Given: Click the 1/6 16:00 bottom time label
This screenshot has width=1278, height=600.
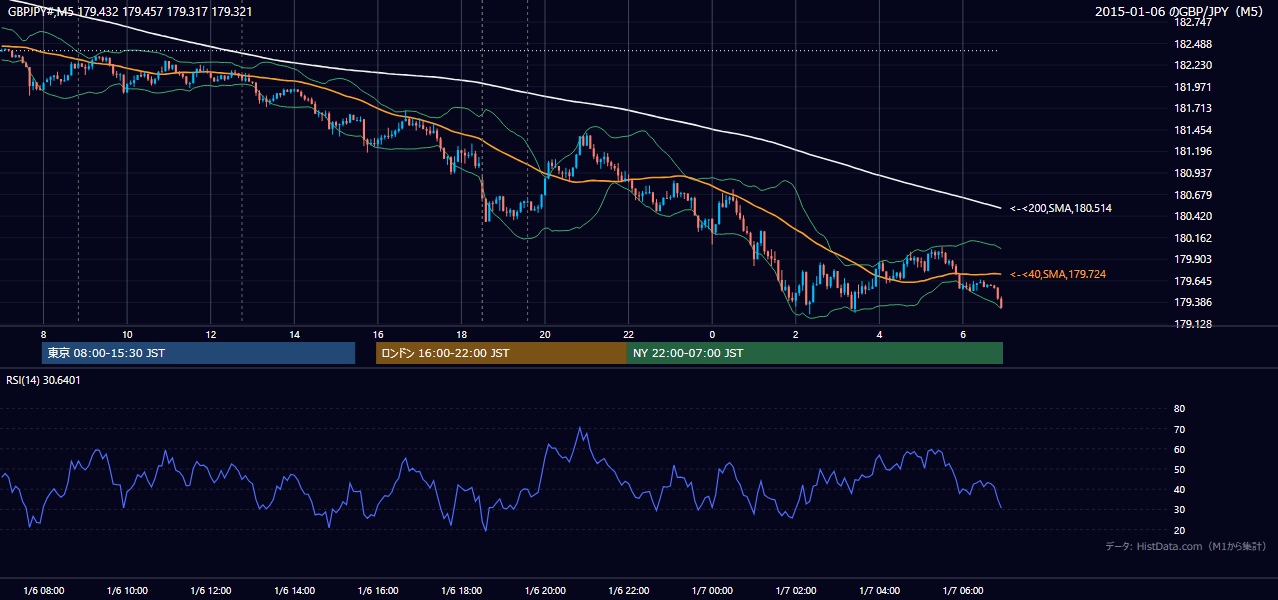Looking at the screenshot, I should pos(377,591).
